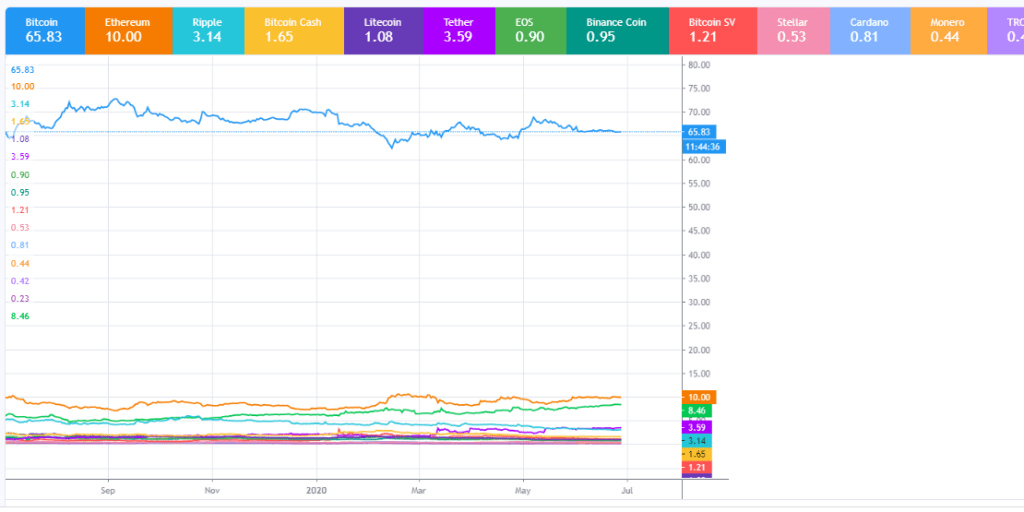Click the 50.00 price axis tick
The image size is (1024, 512).
click(x=699, y=207)
